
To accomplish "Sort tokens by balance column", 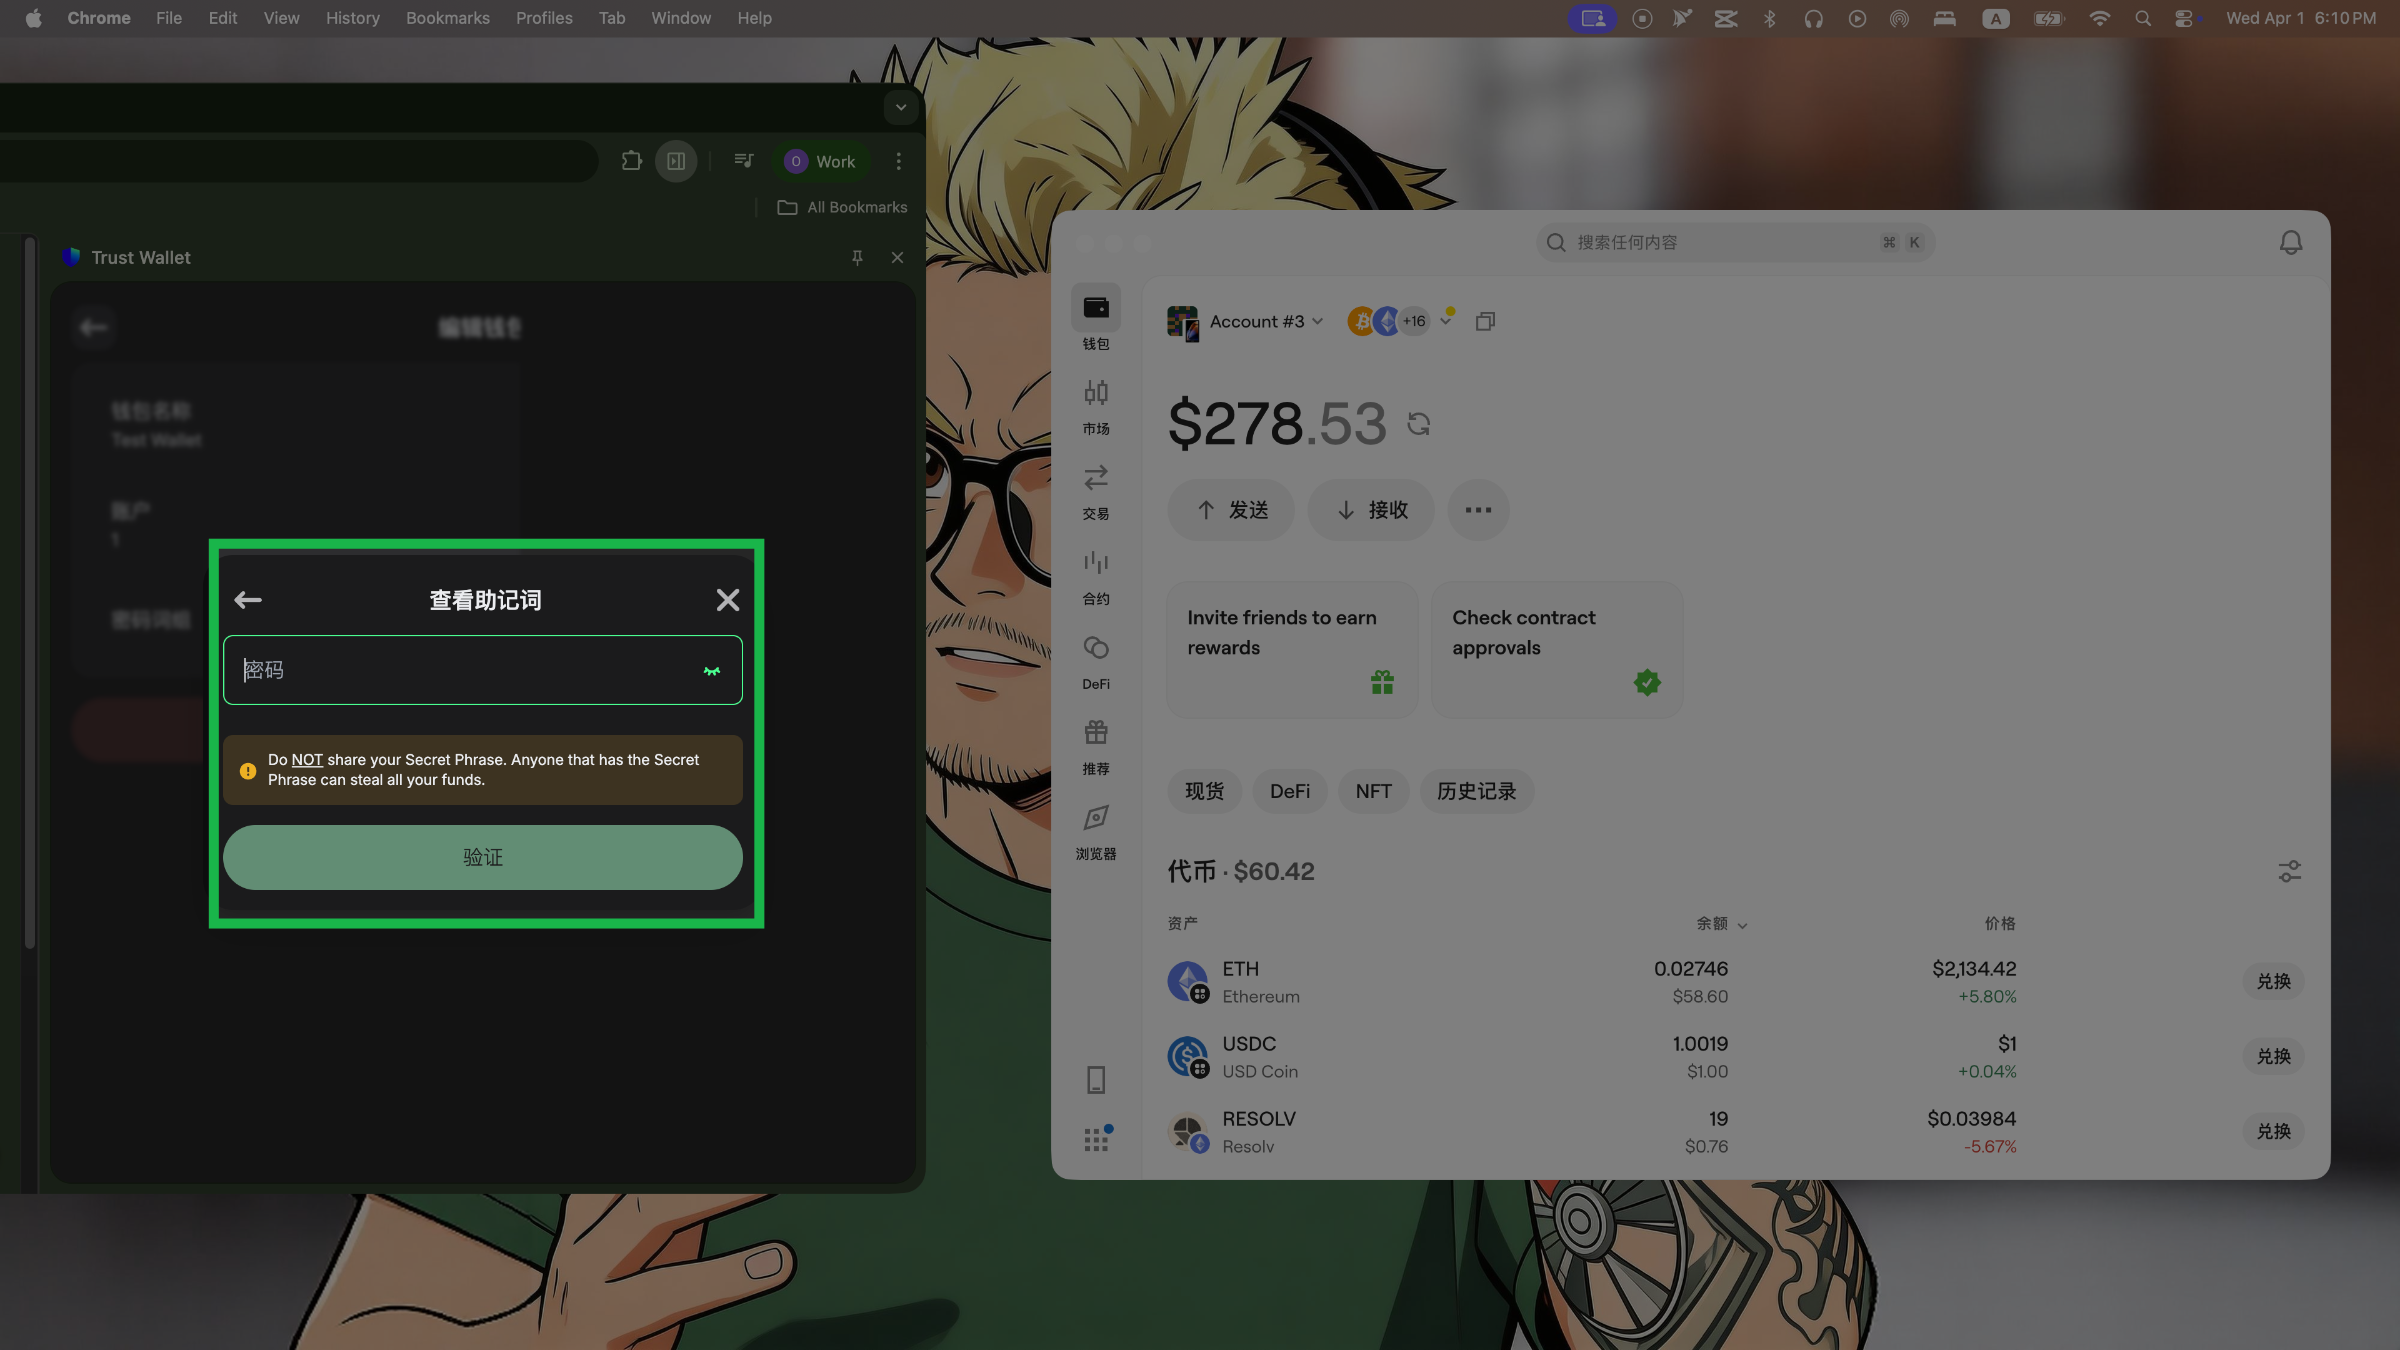I will (1722, 924).
